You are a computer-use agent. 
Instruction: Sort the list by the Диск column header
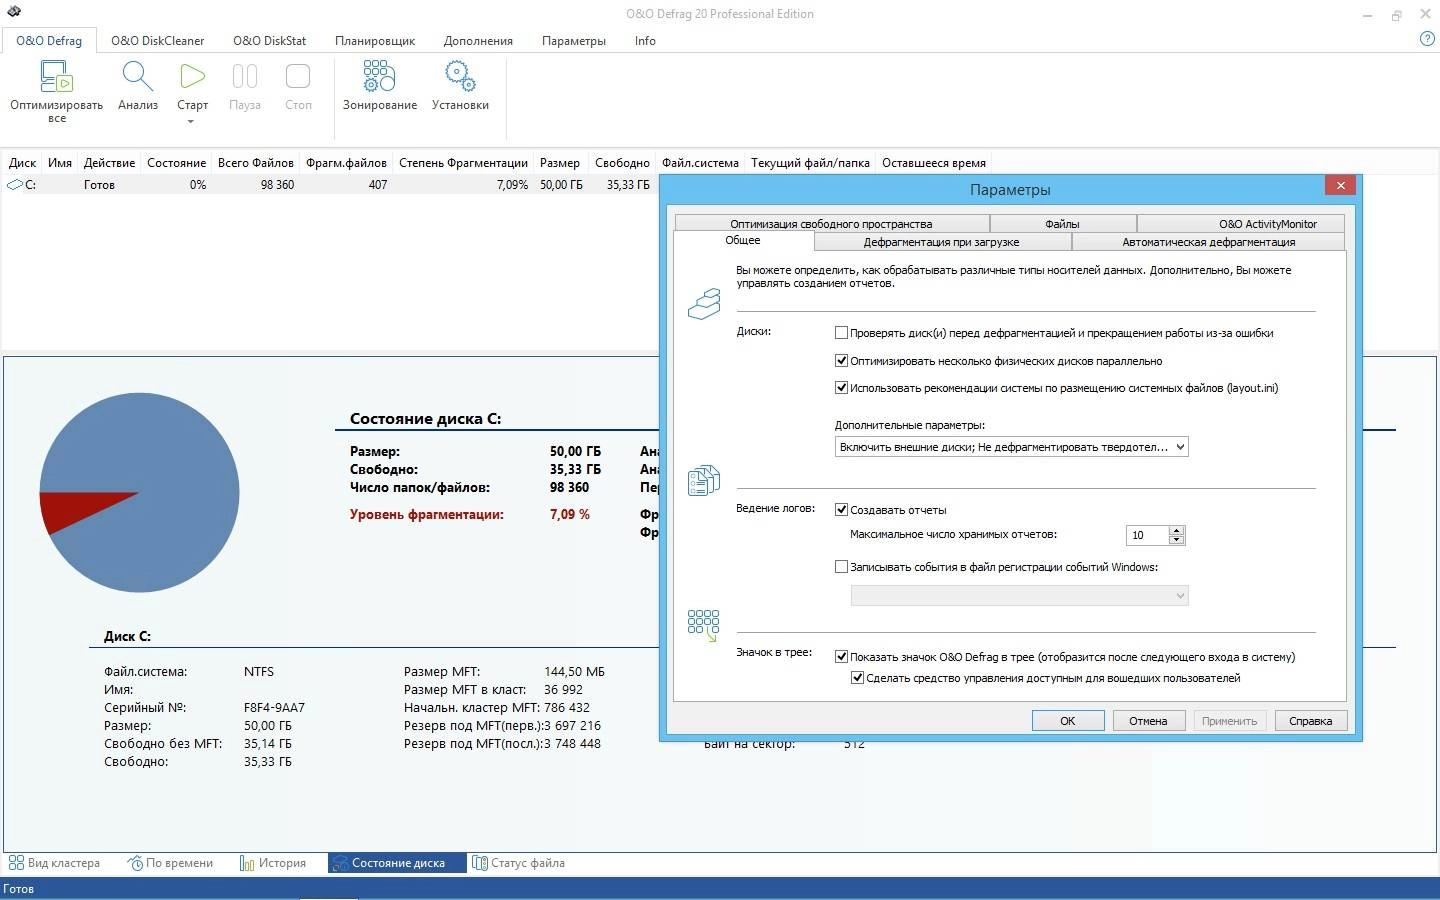(x=22, y=163)
